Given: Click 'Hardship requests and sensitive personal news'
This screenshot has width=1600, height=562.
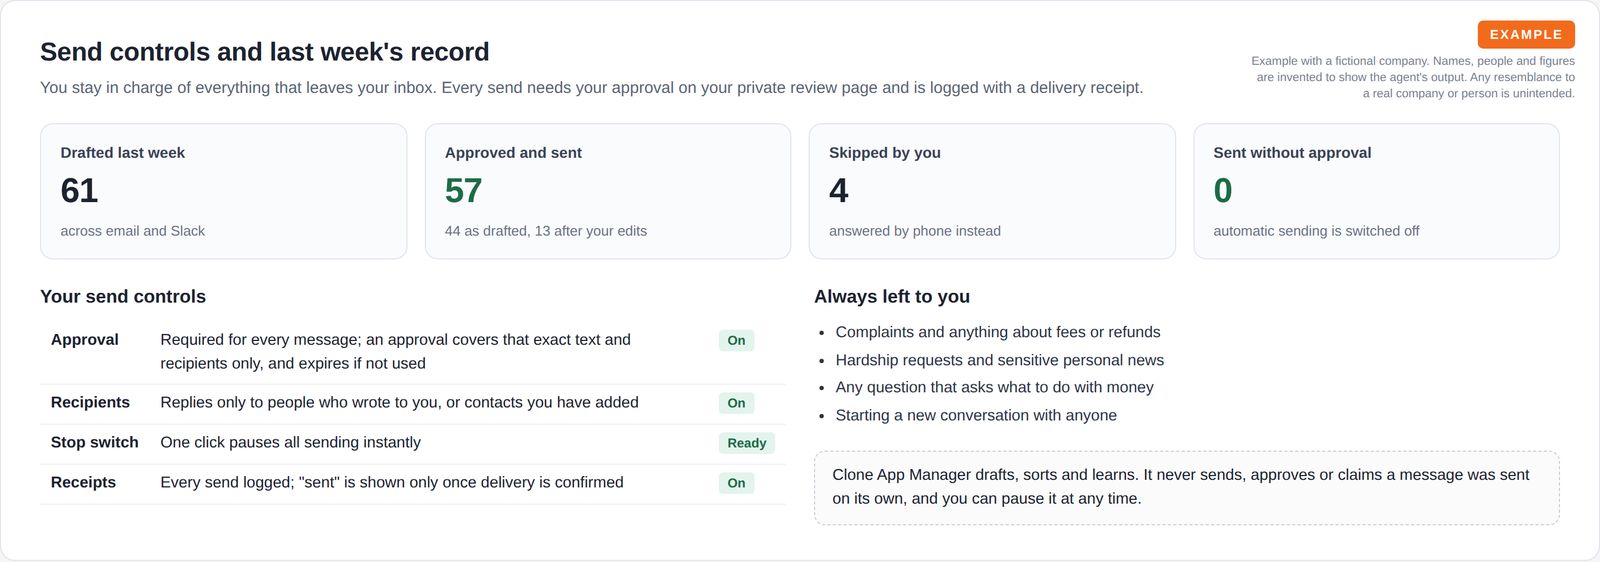Looking at the screenshot, I should pos(1000,360).
